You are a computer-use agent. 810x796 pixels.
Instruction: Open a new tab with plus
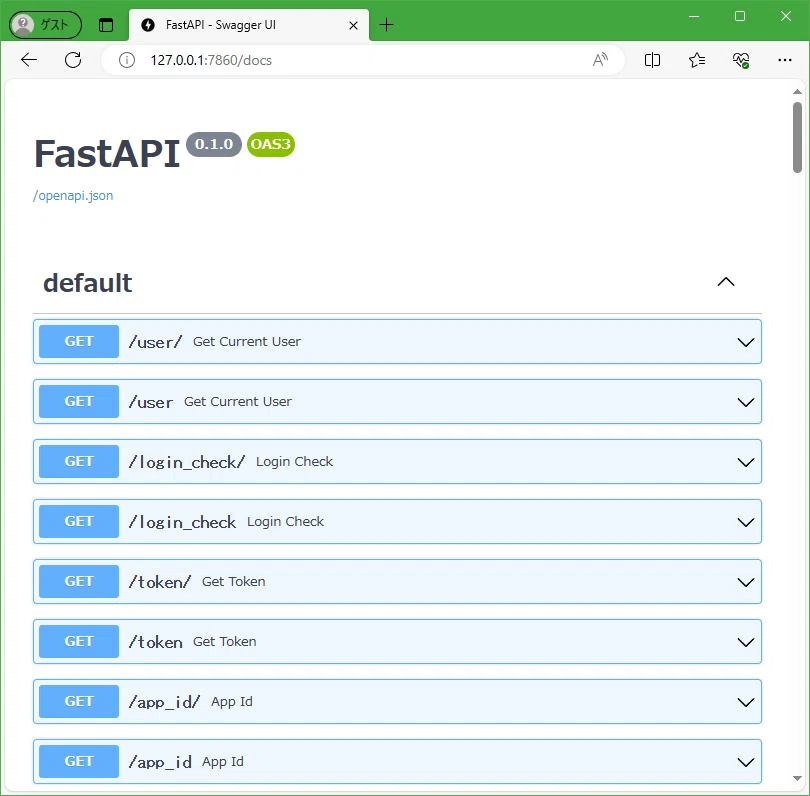pos(386,25)
